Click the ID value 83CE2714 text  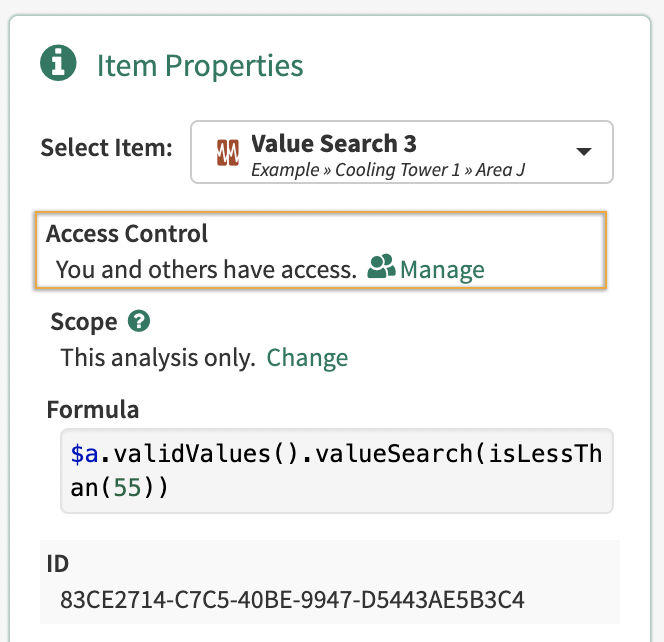point(292,600)
